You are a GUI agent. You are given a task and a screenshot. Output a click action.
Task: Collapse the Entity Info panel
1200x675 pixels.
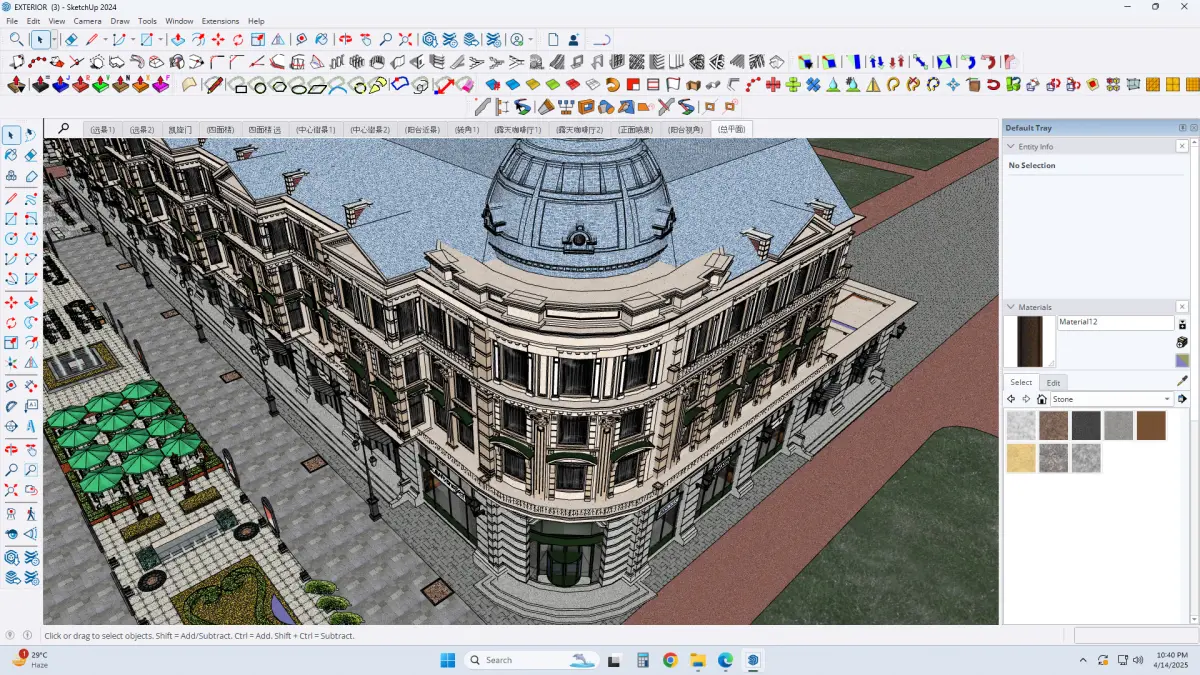click(x=1011, y=146)
